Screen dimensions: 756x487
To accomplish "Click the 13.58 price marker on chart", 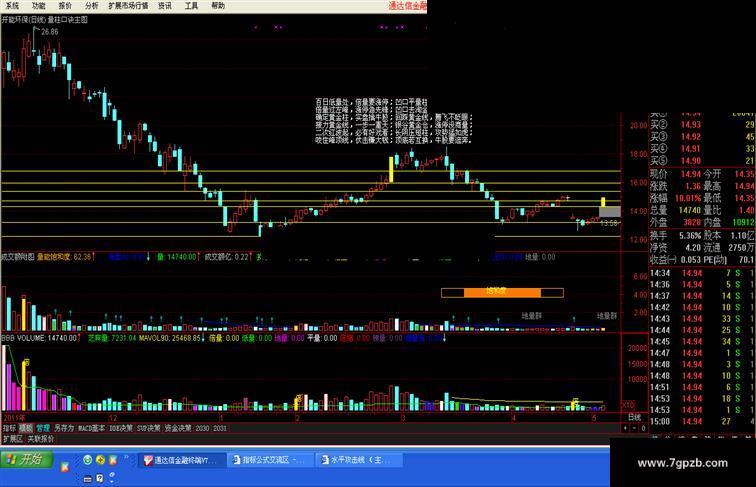I will pyautogui.click(x=609, y=223).
